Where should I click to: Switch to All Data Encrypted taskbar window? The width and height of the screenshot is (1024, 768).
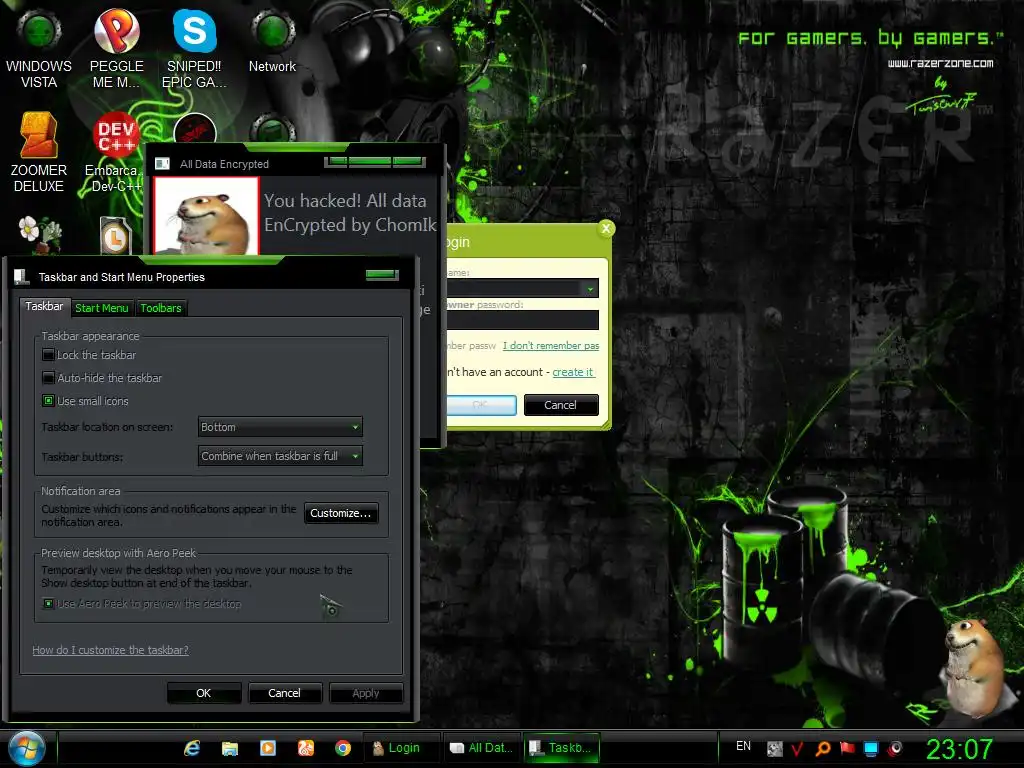click(x=482, y=748)
